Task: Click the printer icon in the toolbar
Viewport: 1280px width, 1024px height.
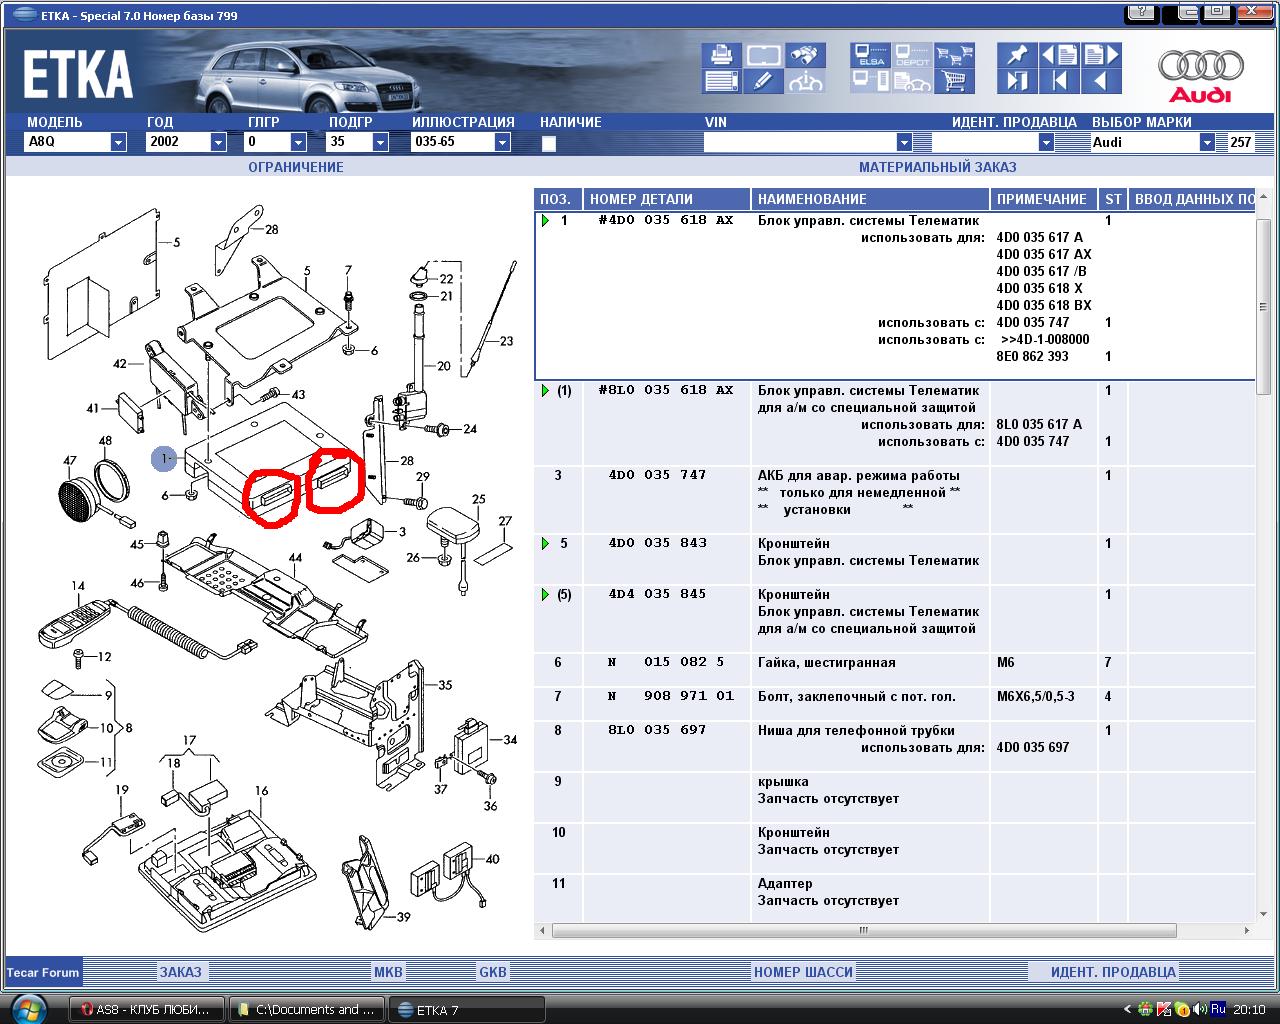Action: pos(720,56)
